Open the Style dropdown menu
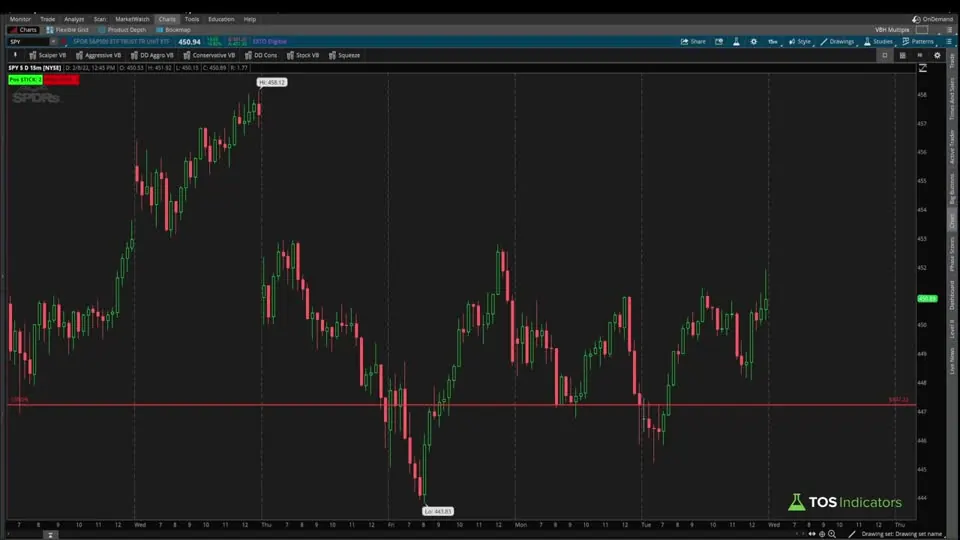The image size is (960, 540). pyautogui.click(x=800, y=42)
